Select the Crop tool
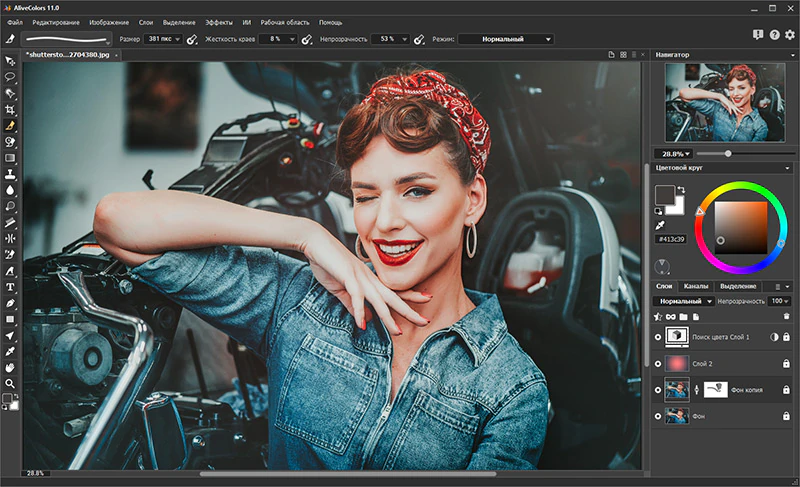 pyautogui.click(x=10, y=109)
